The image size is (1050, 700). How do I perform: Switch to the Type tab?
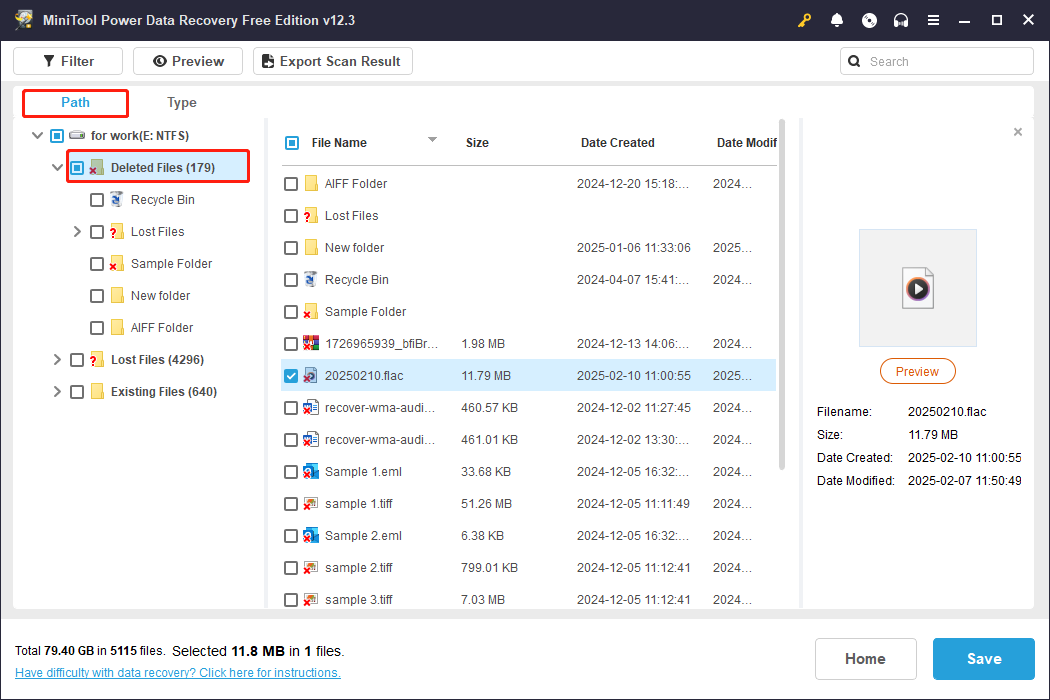click(181, 102)
